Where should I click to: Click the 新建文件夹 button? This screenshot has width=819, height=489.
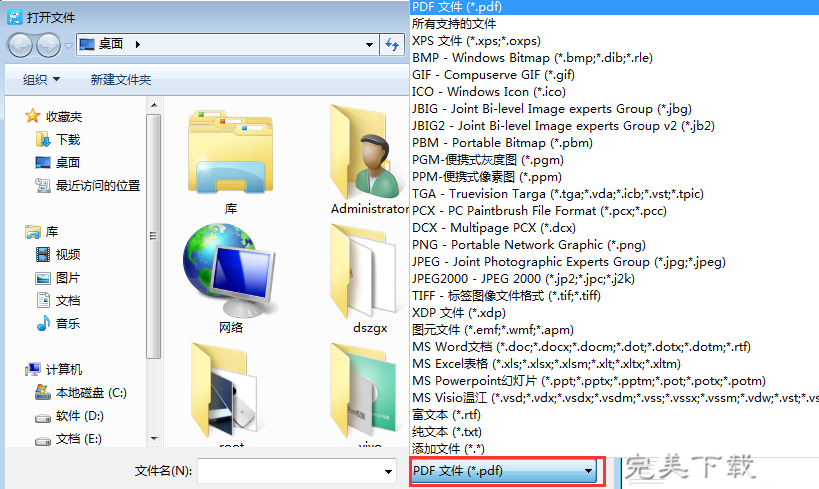tap(121, 79)
